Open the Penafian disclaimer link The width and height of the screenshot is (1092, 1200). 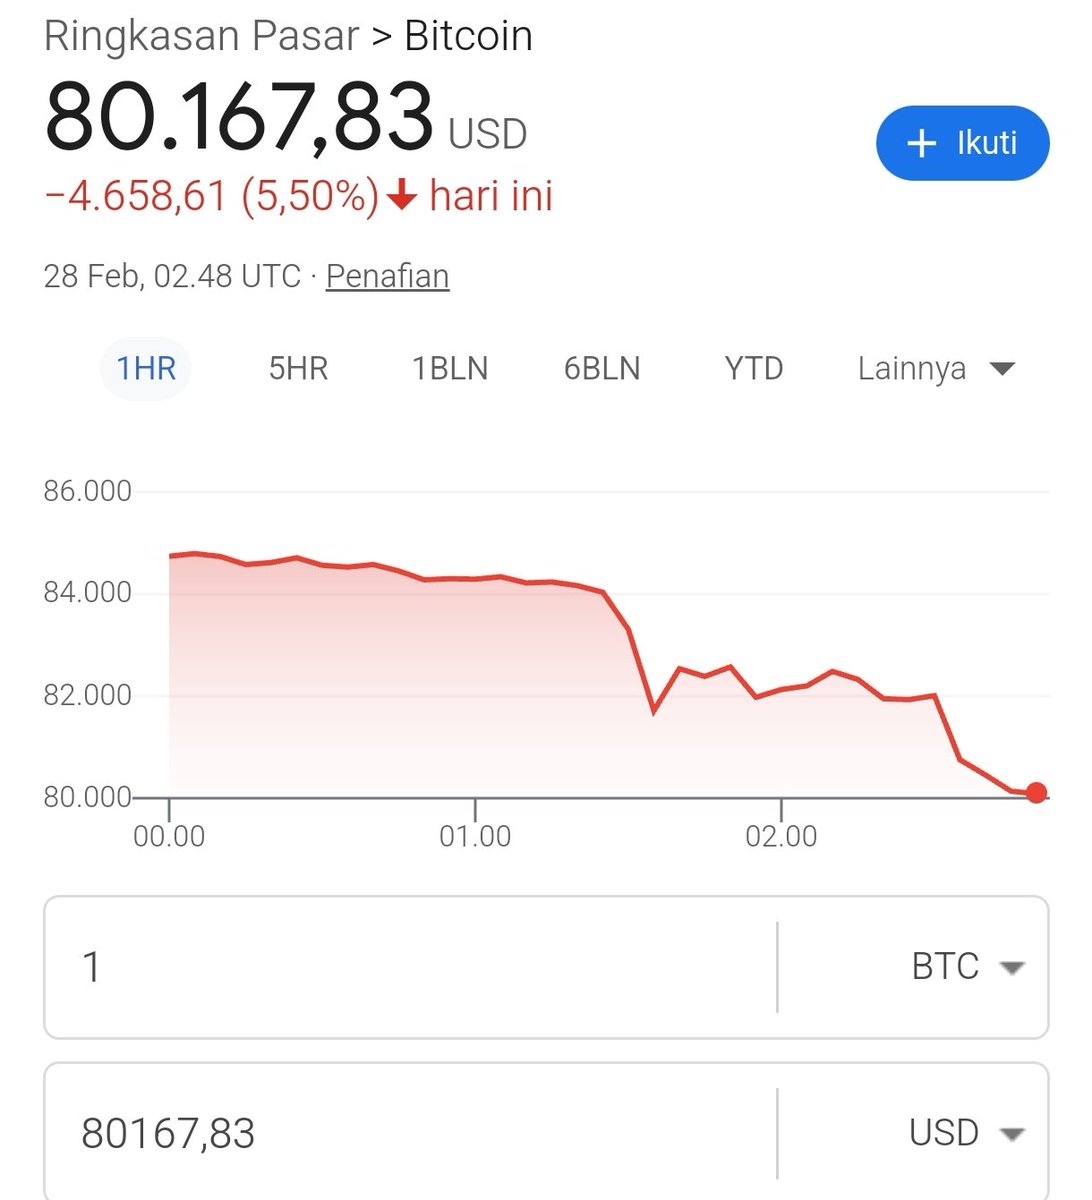click(x=388, y=276)
